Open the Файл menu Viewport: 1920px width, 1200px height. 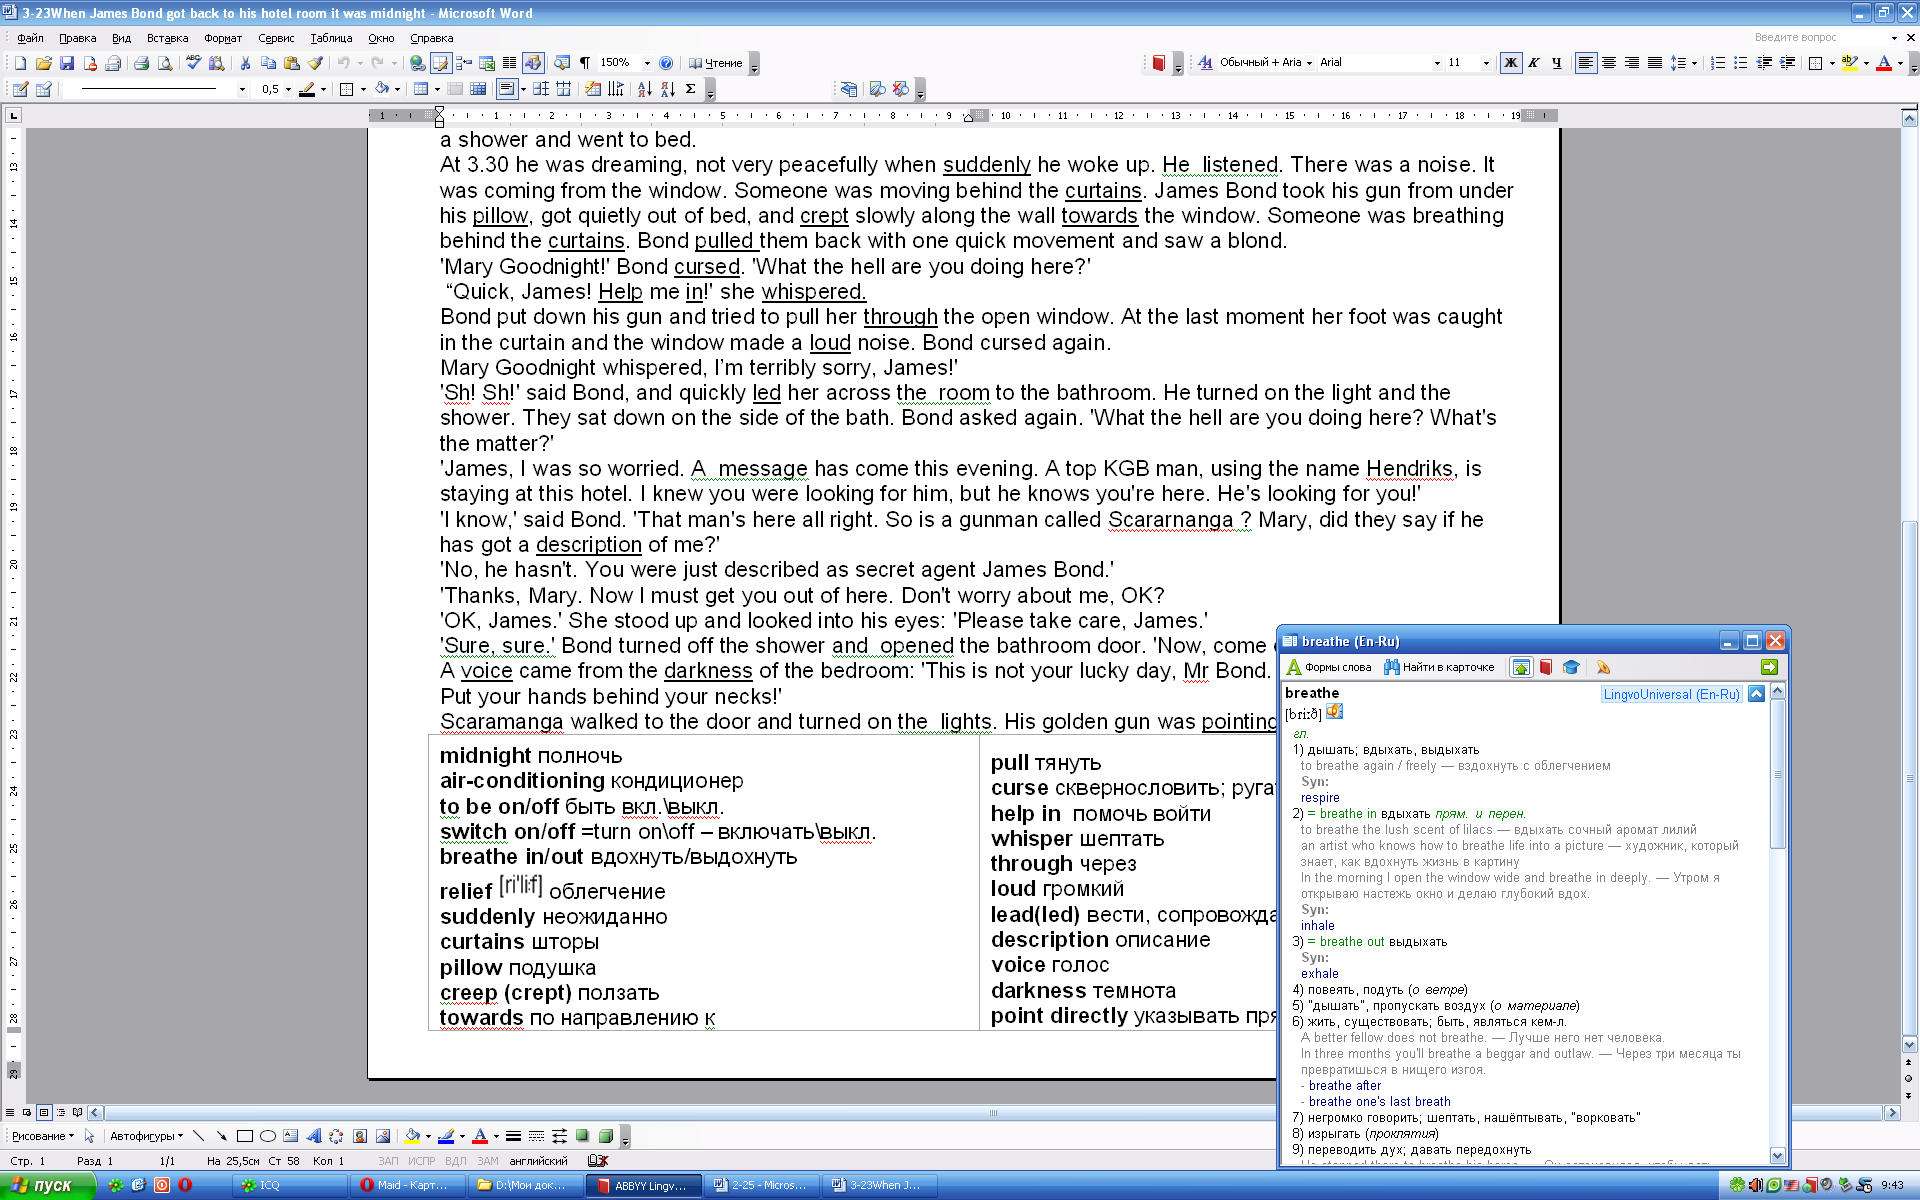point(30,38)
